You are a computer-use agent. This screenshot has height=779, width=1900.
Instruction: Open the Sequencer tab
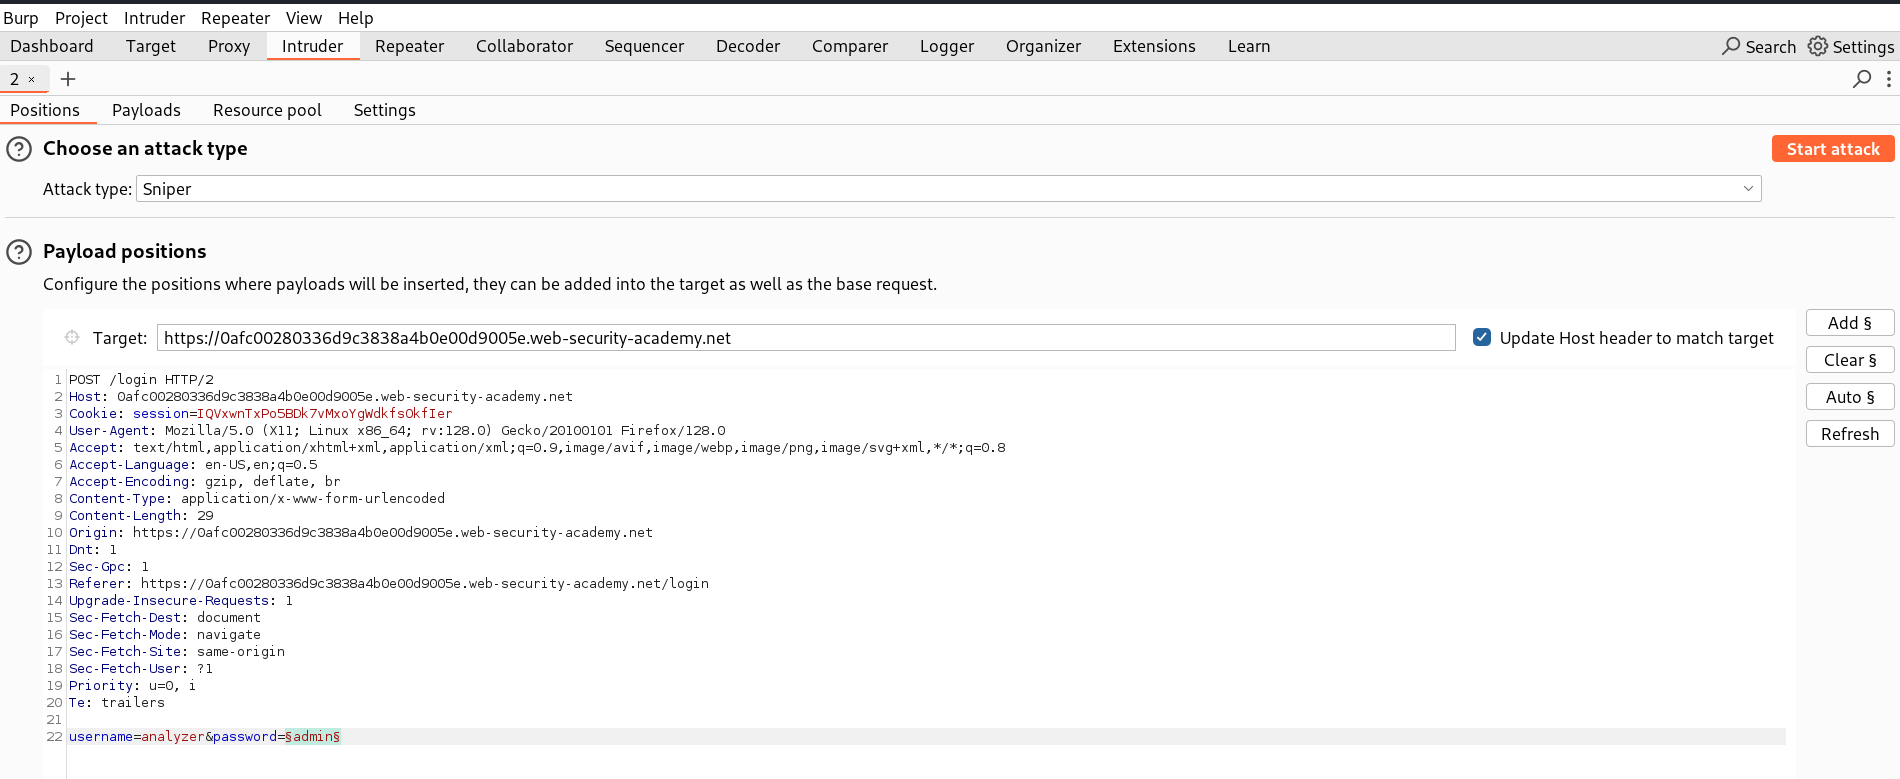point(645,46)
